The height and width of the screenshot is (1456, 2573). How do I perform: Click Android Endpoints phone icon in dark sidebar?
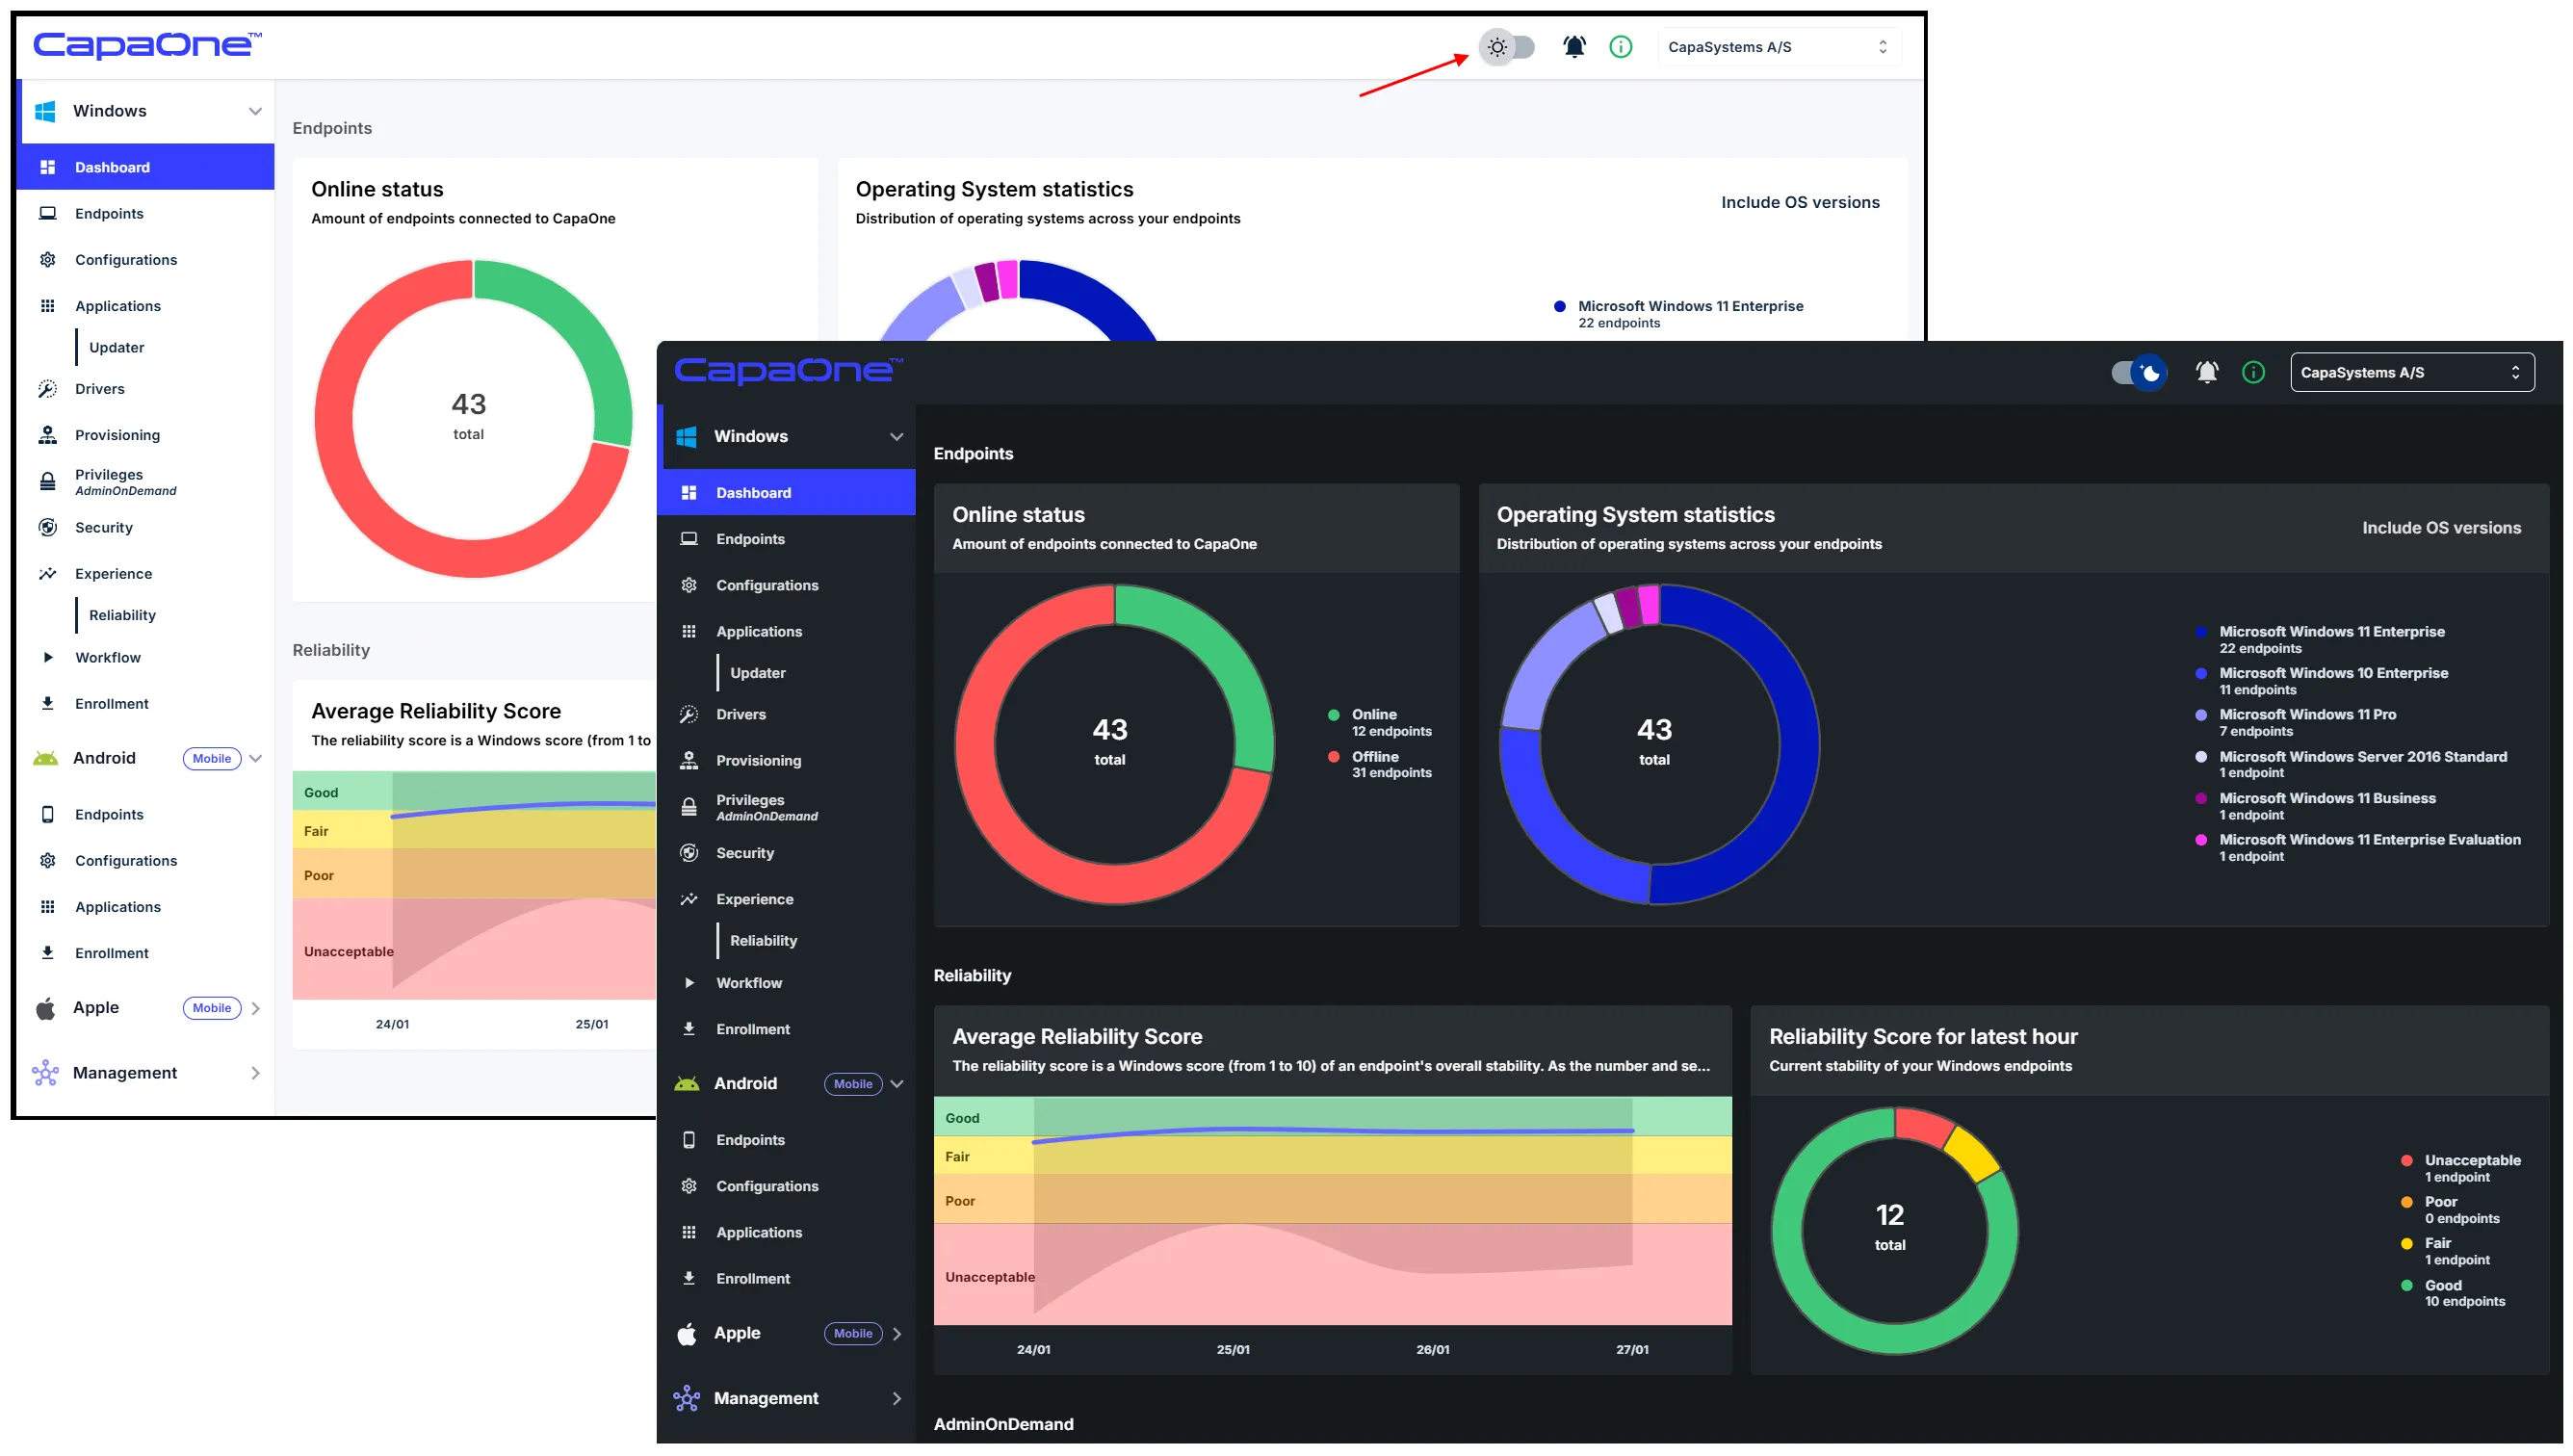coord(688,1140)
